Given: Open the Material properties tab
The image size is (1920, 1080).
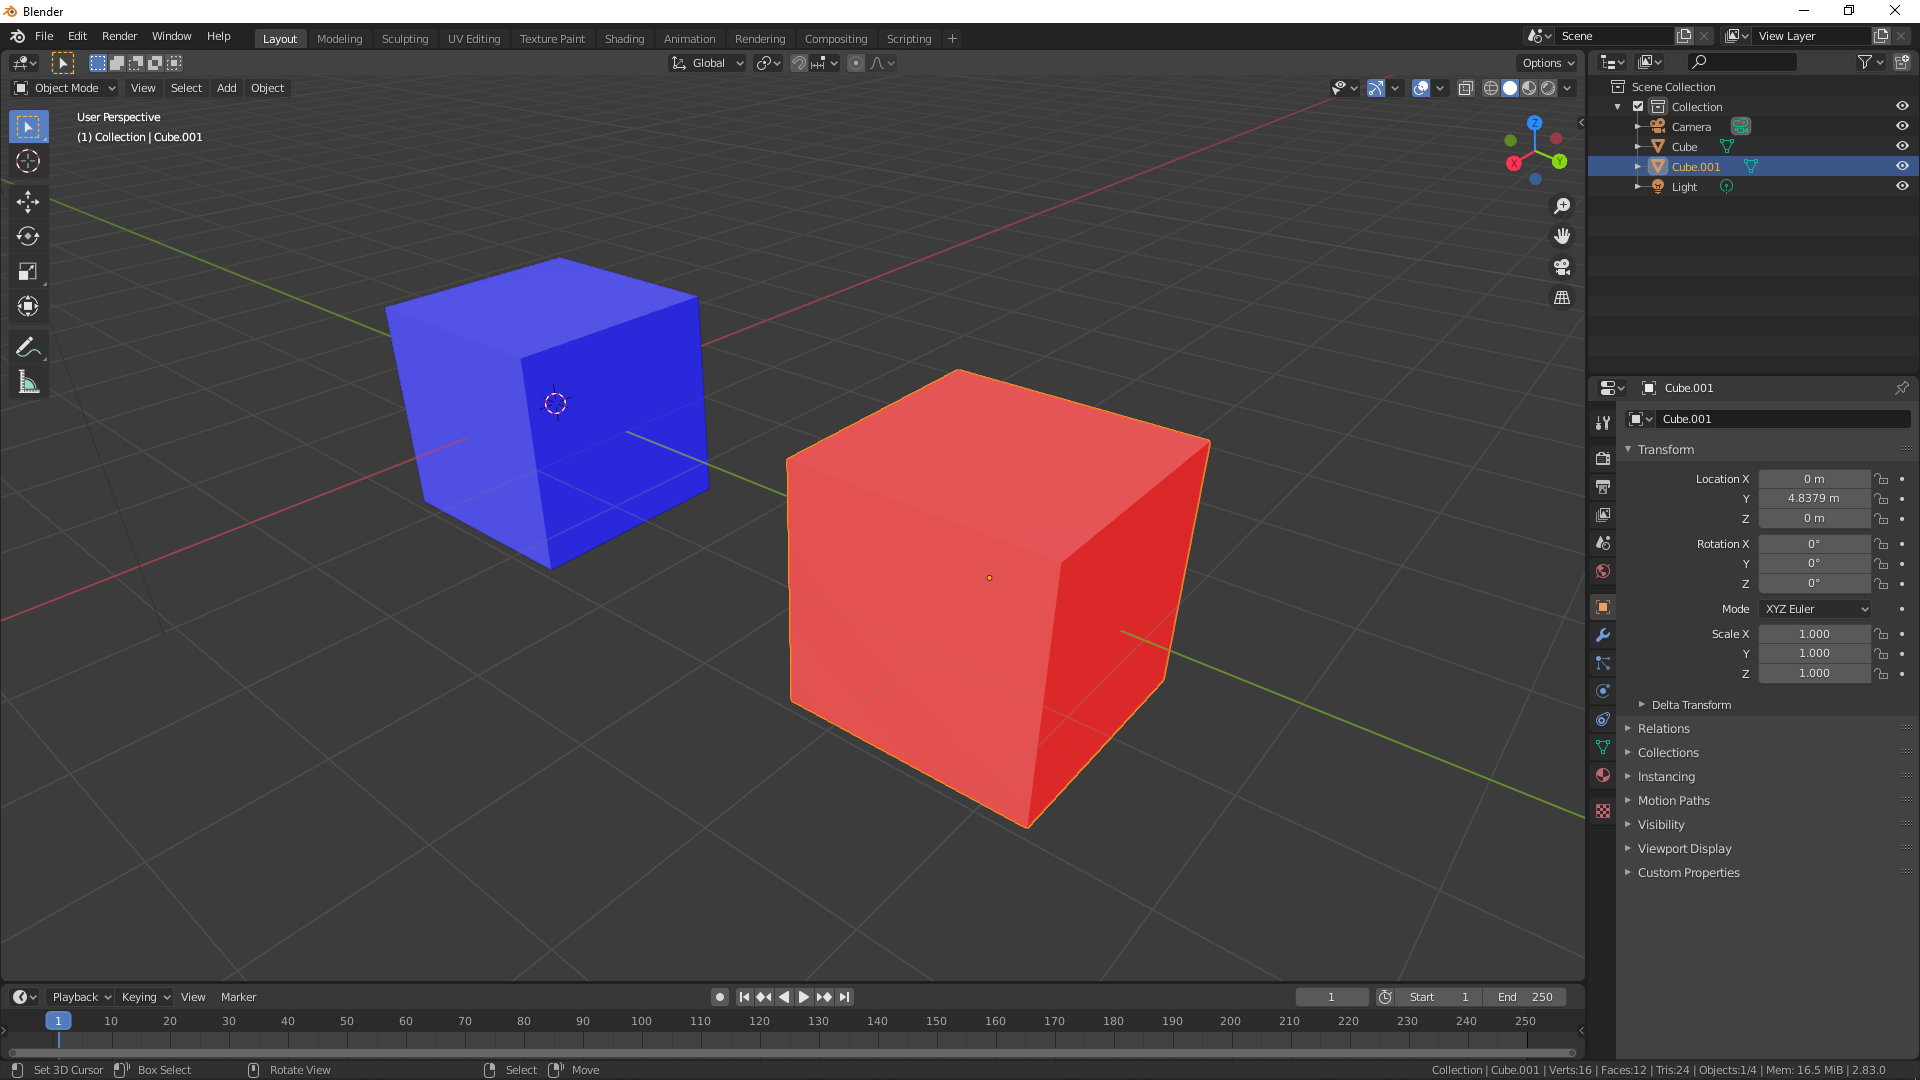Looking at the screenshot, I should tap(1603, 775).
